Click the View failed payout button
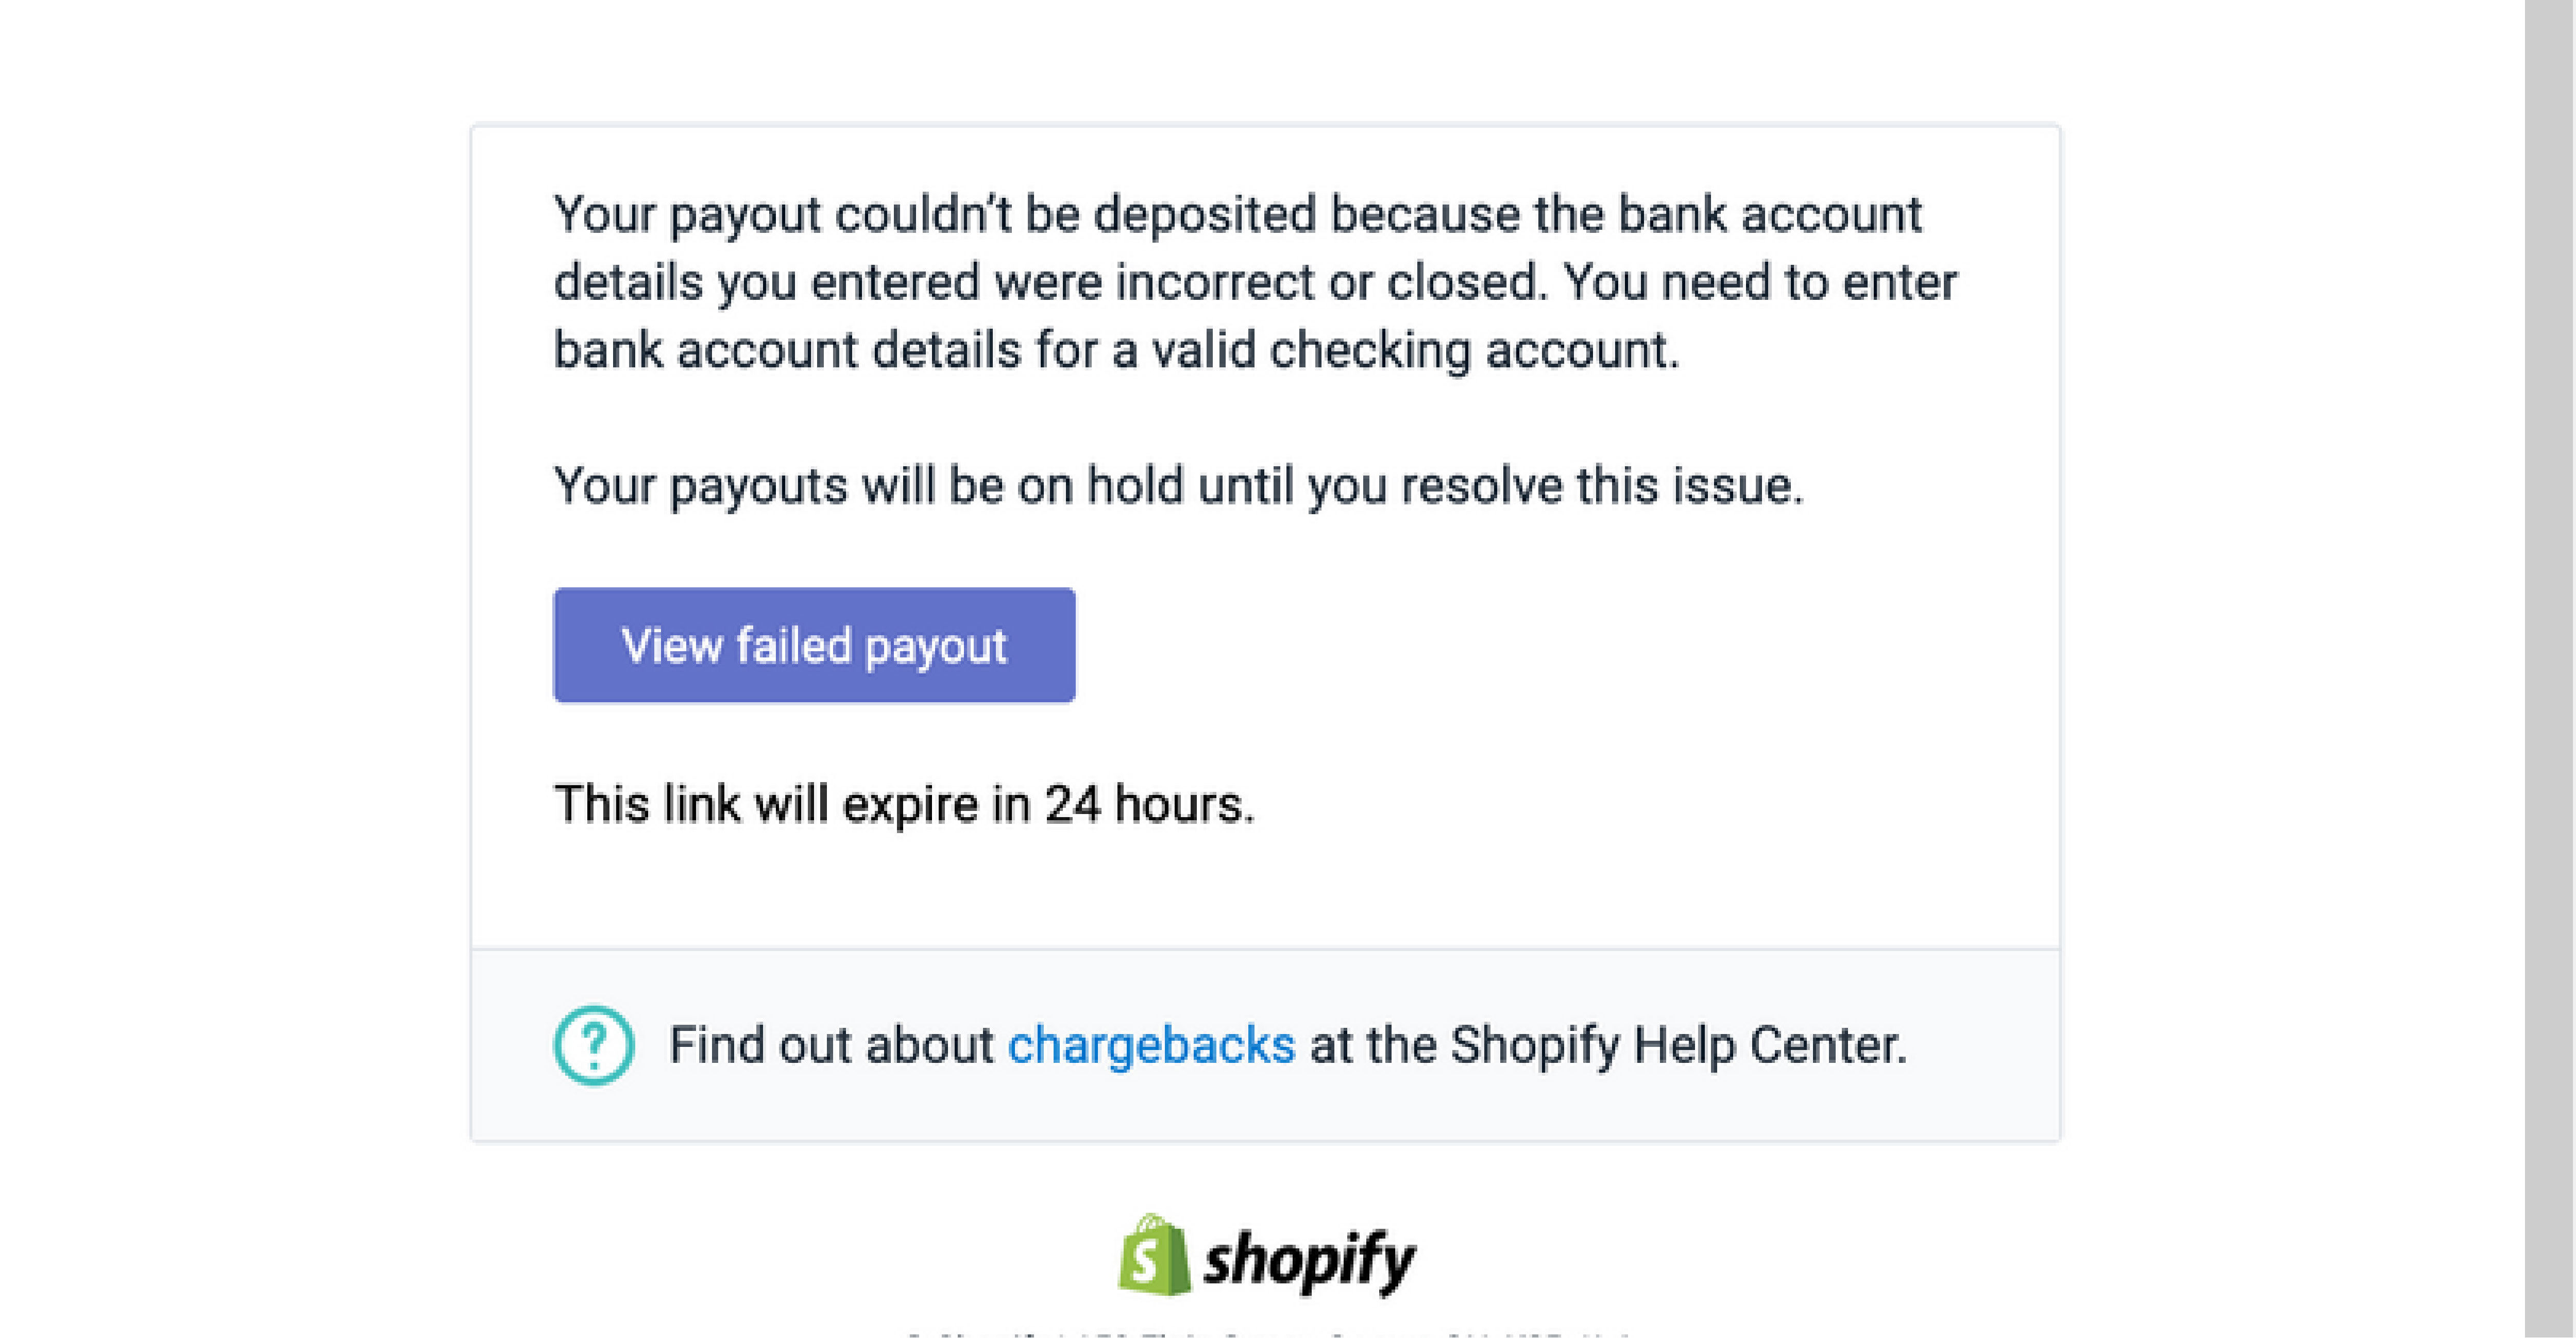 pyautogui.click(x=814, y=645)
